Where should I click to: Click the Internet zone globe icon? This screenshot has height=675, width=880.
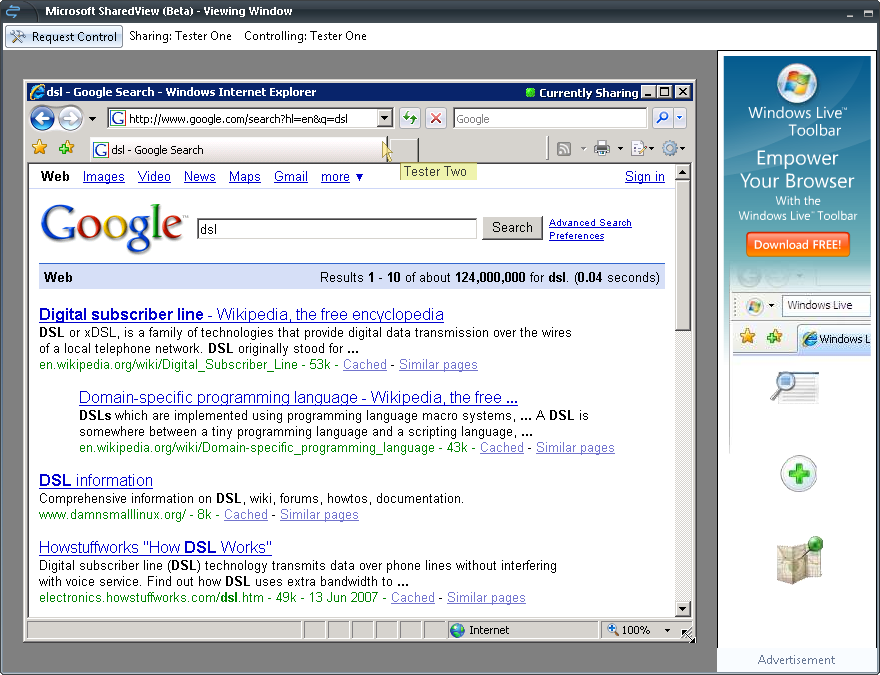coord(457,630)
